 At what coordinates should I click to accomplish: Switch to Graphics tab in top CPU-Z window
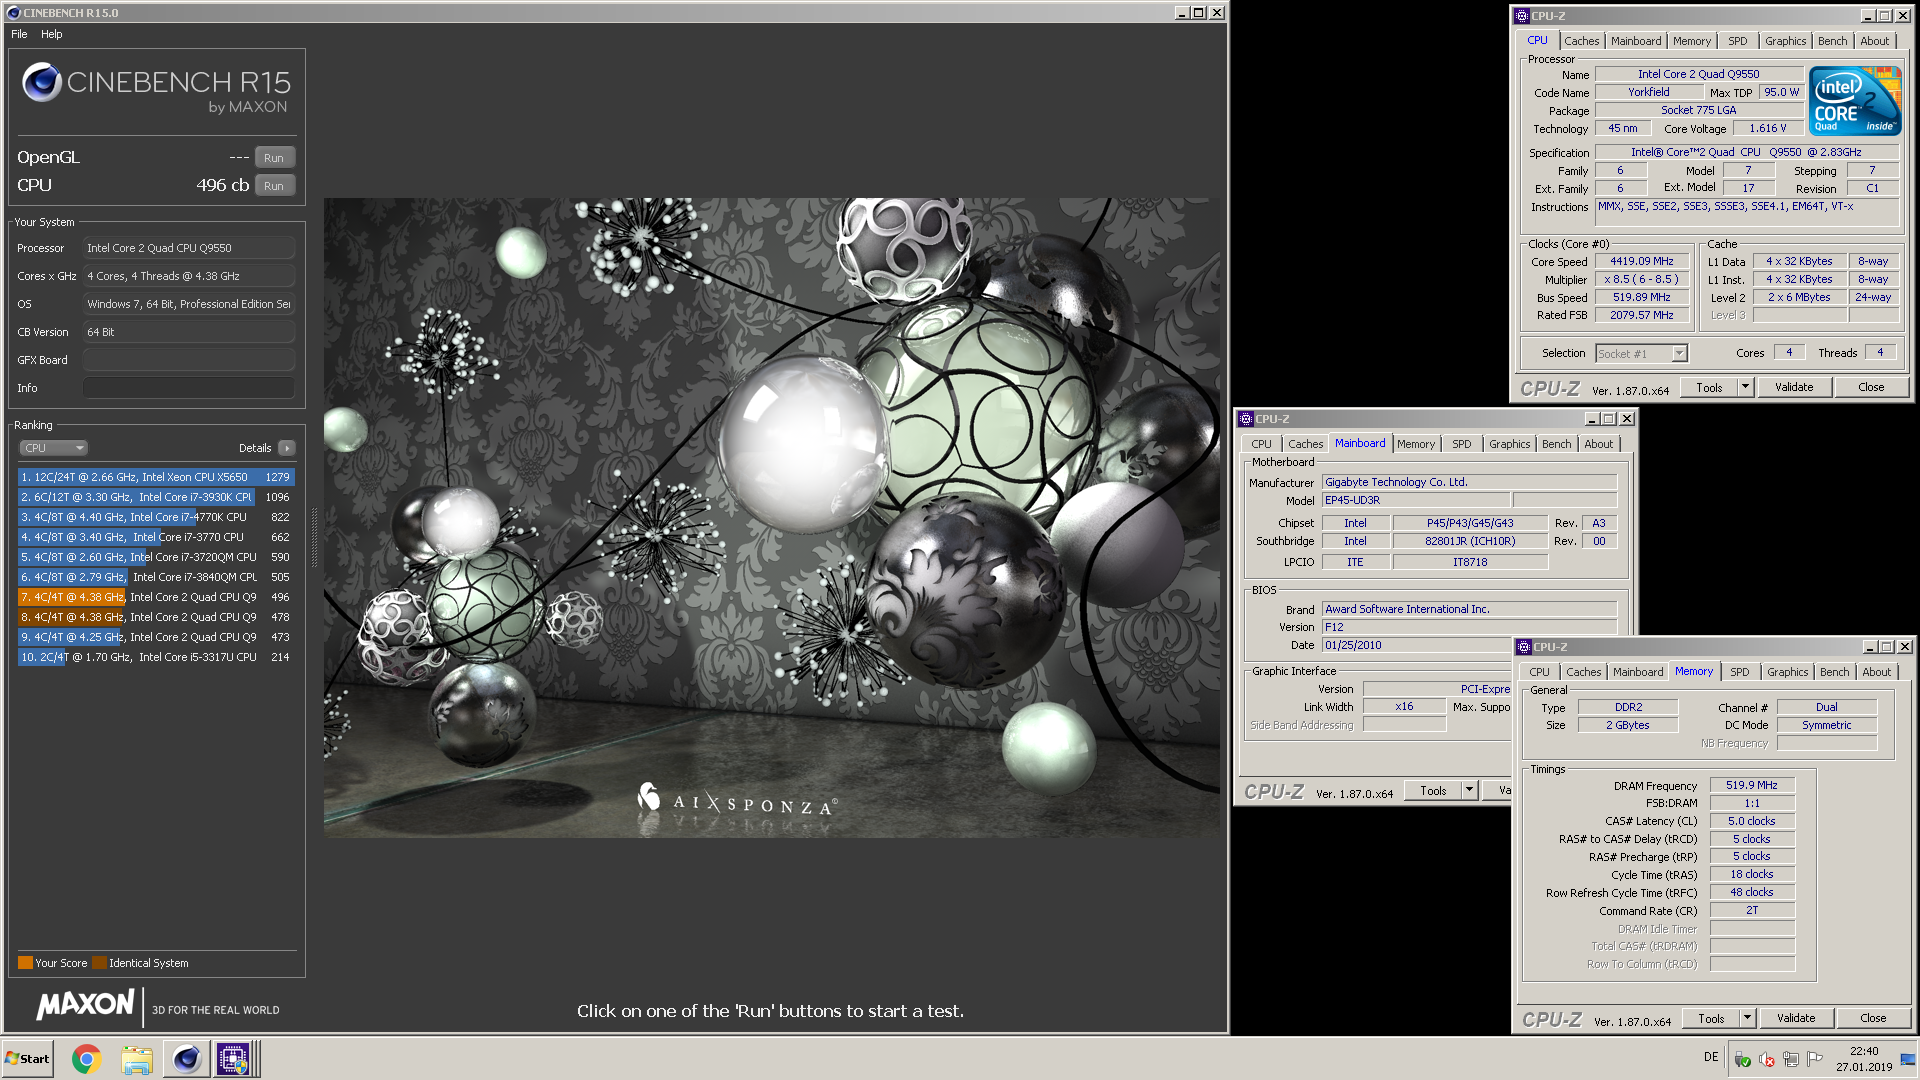pos(1785,41)
